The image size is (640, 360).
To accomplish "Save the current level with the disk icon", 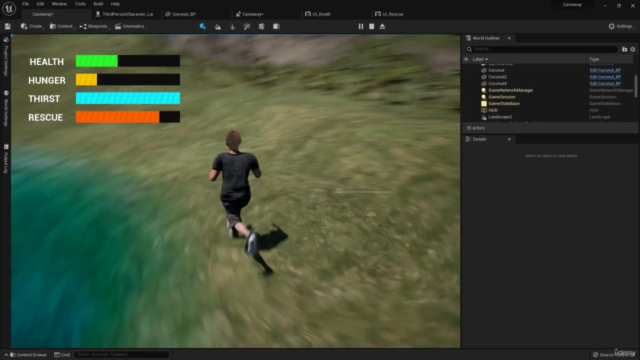I will (7, 27).
